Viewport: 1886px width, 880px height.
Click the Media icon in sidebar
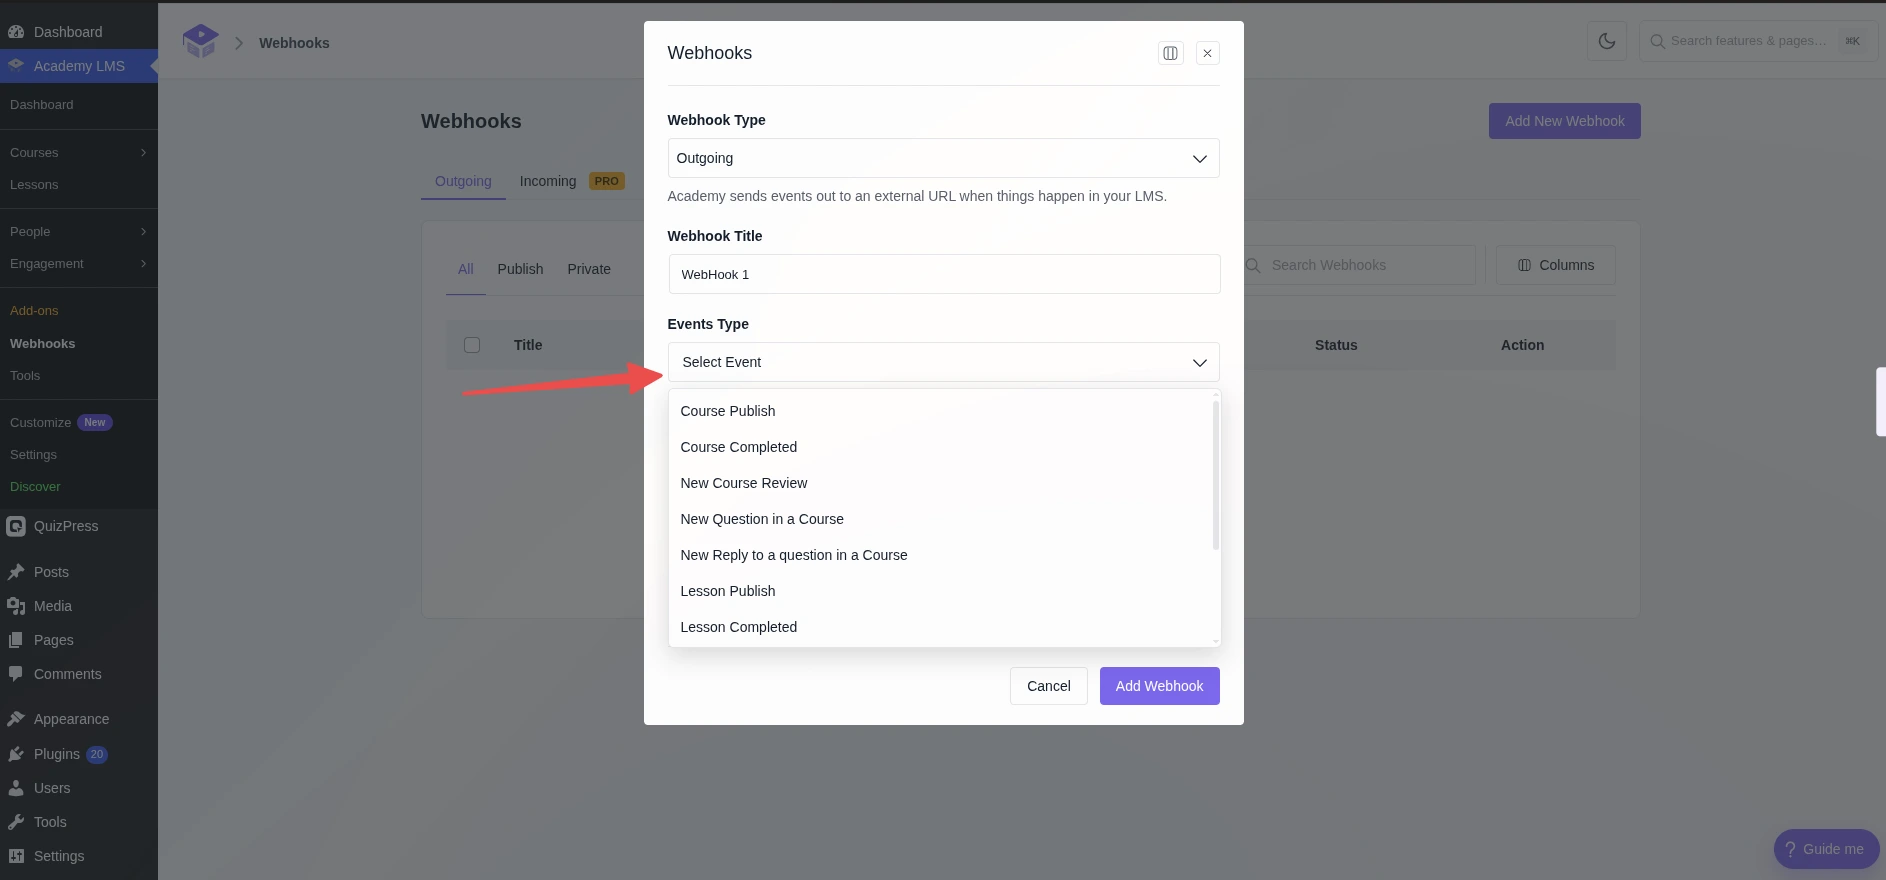click(16, 606)
